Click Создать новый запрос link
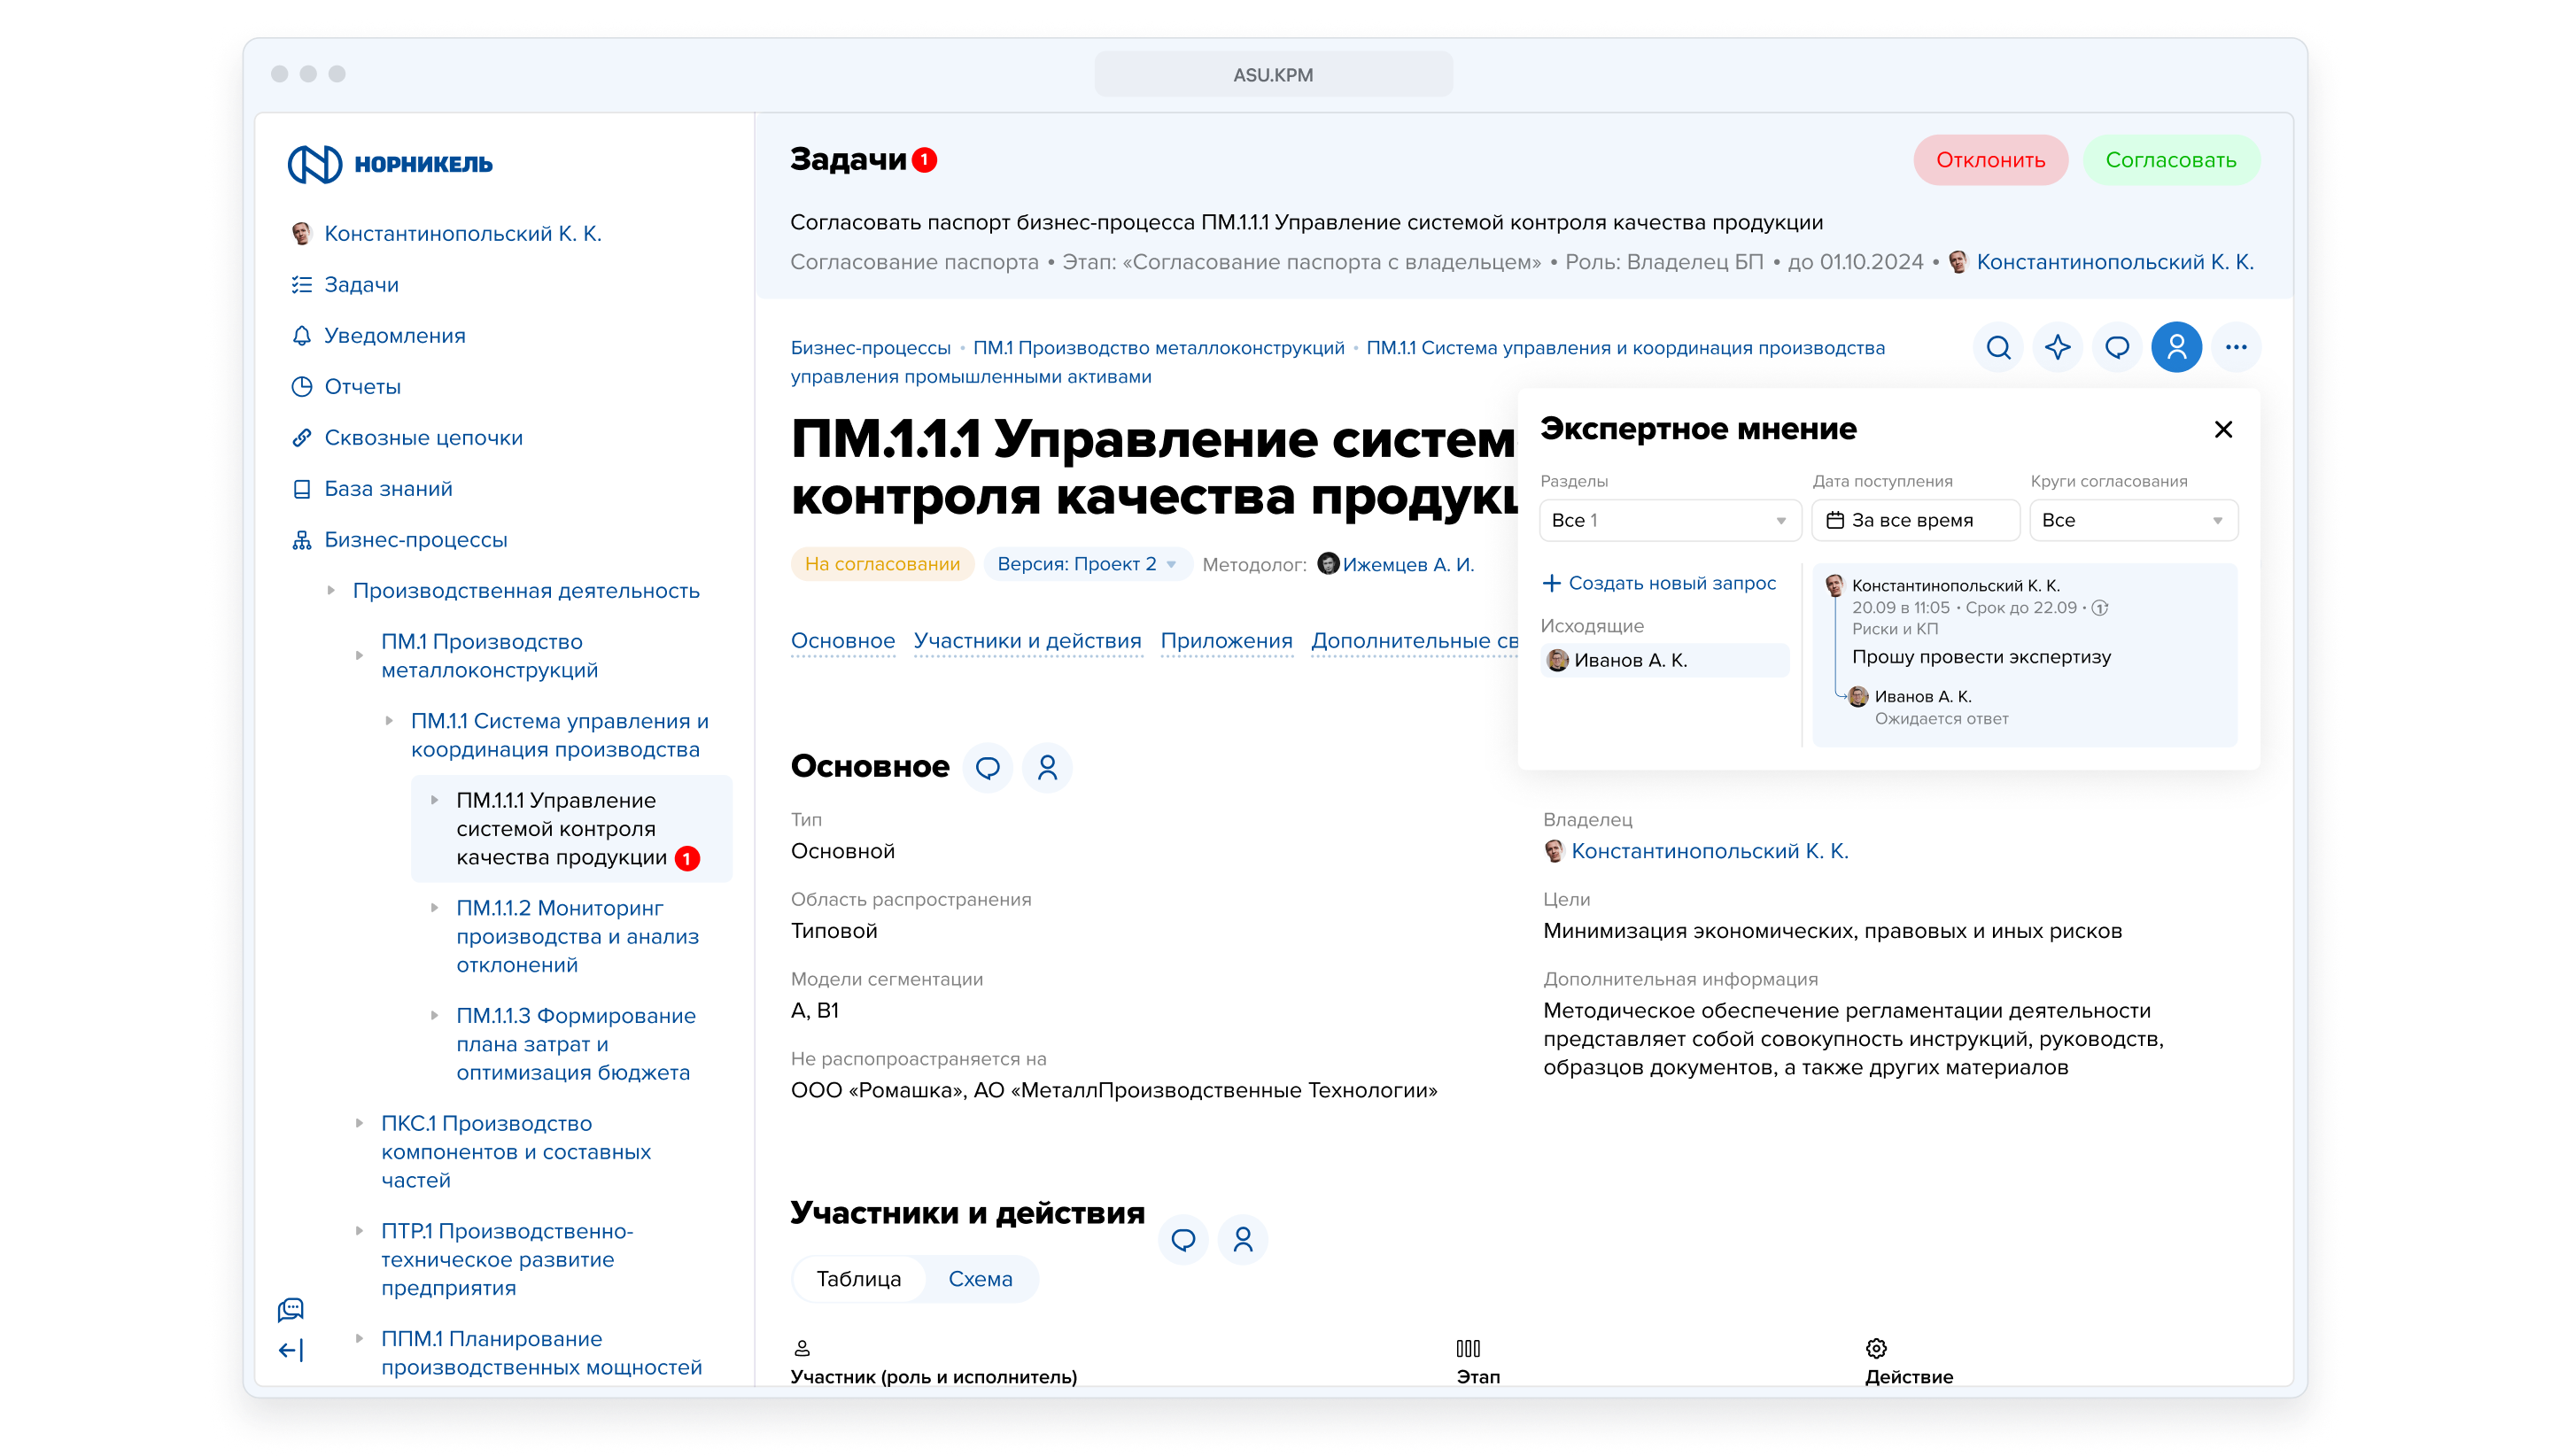Image resolution: width=2551 pixels, height=1456 pixels. pos(1659,583)
